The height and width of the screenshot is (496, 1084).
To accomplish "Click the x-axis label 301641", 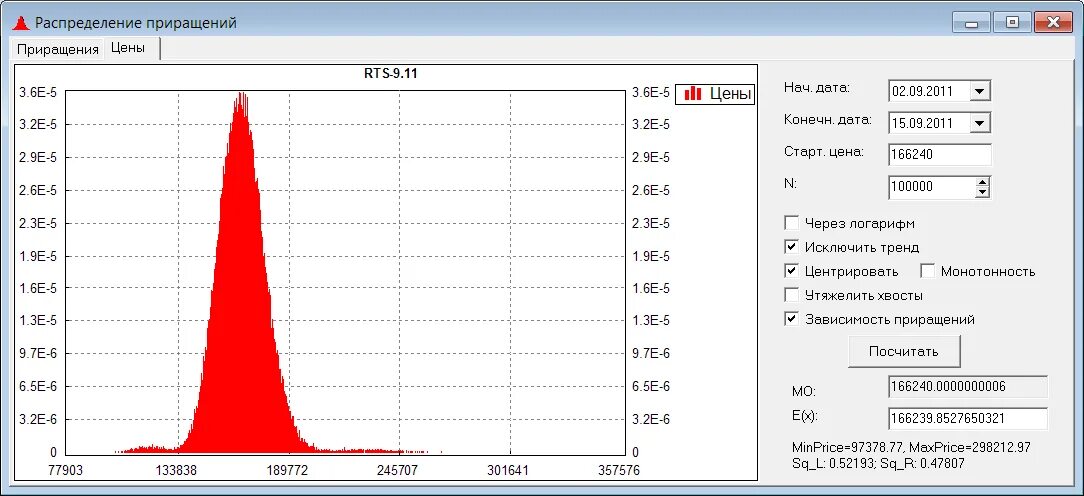I will (510, 471).
